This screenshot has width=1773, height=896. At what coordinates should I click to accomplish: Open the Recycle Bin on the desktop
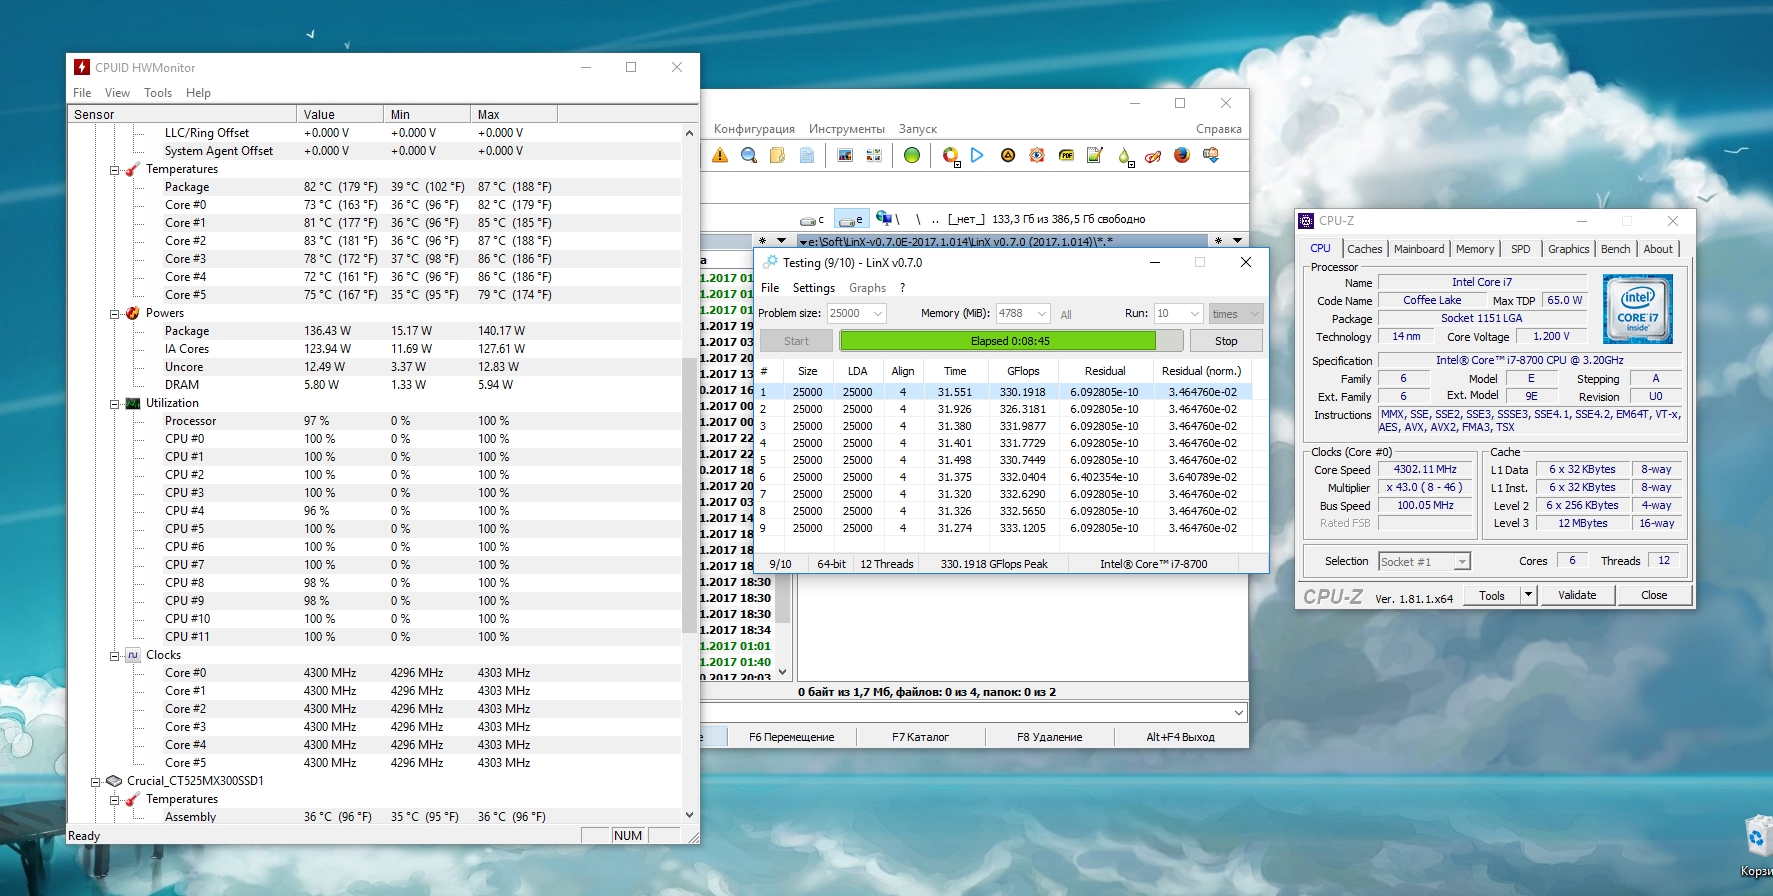pos(1757,838)
